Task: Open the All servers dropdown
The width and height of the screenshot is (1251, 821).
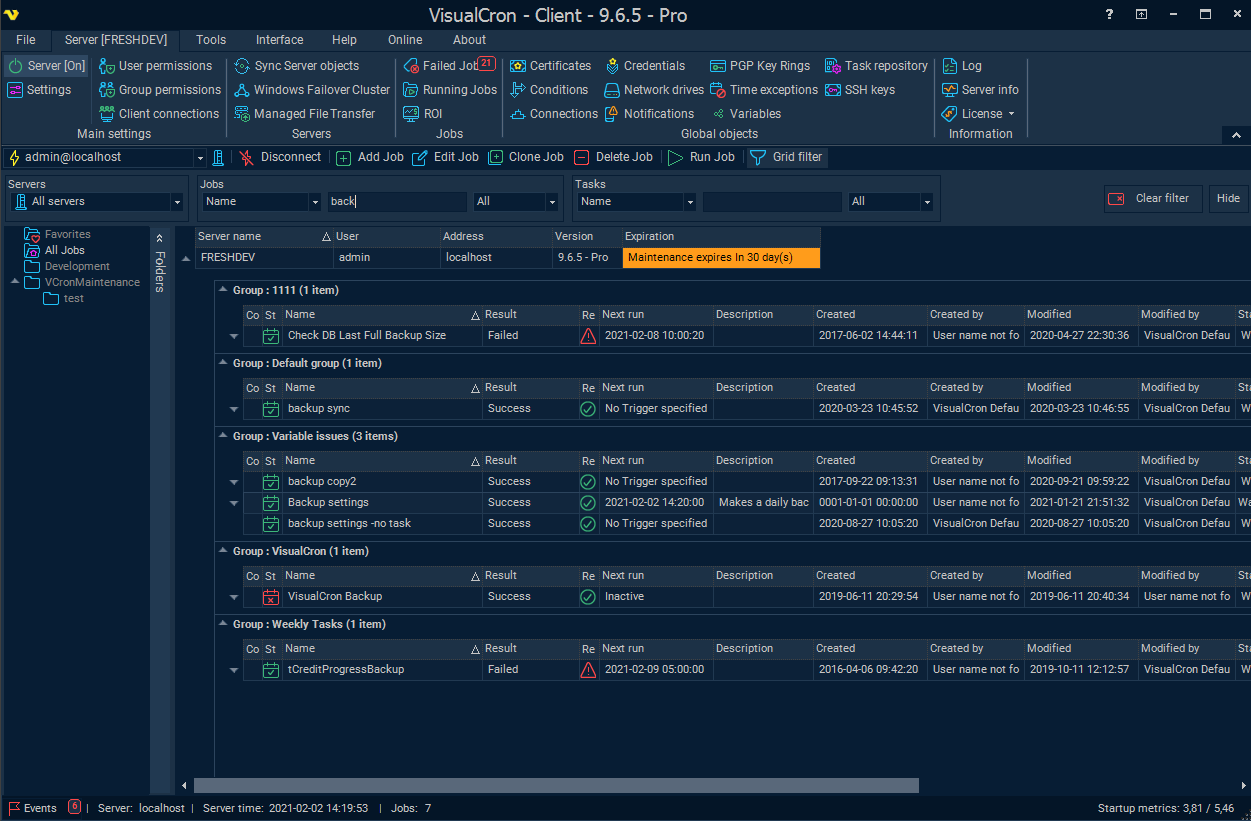Action: coord(95,202)
